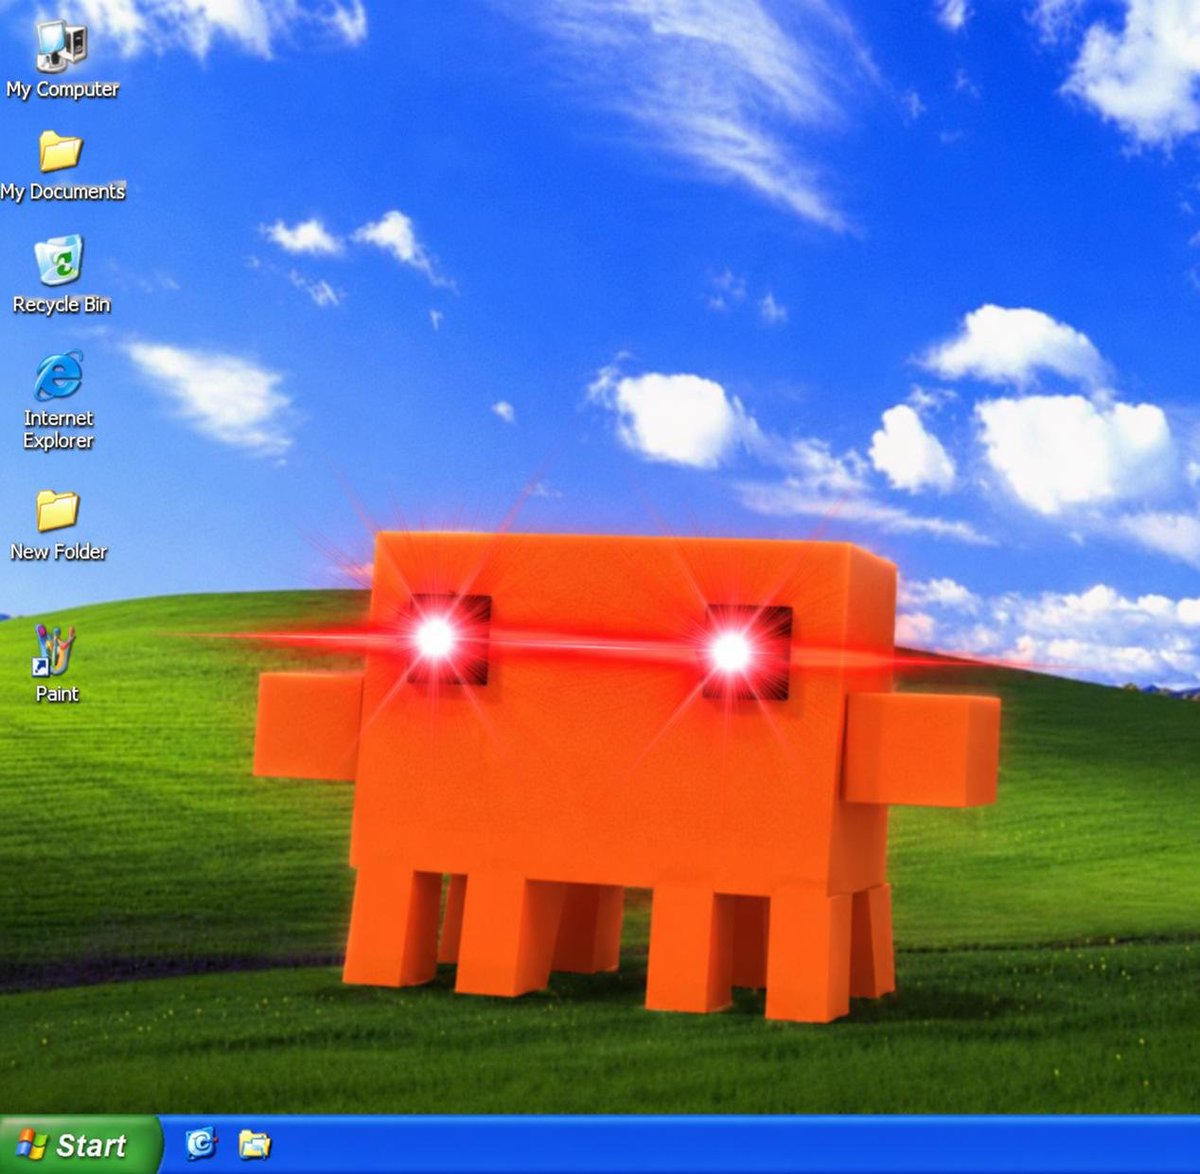
Task: Click the folder icon in taskbar quick launch
Action: [255, 1144]
